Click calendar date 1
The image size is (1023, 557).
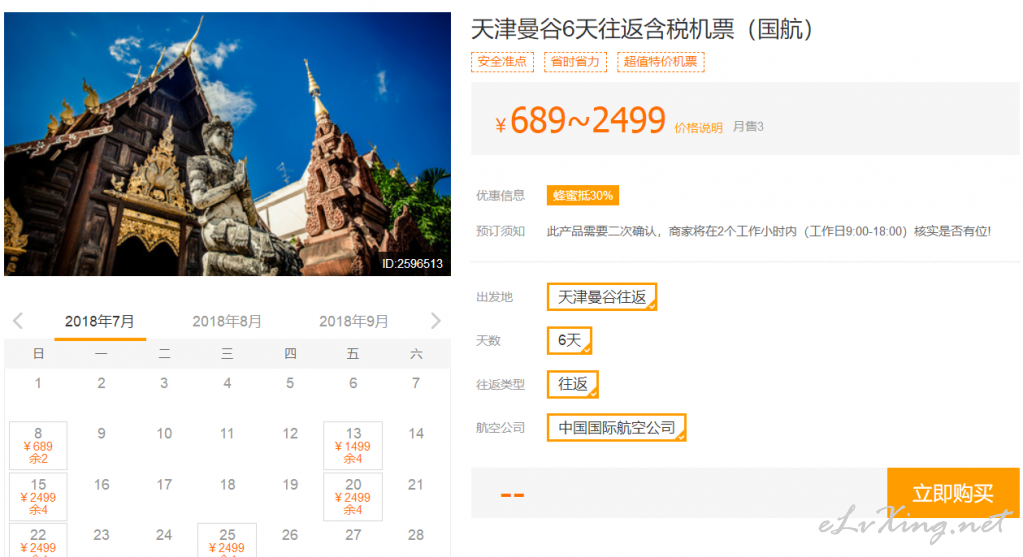click(38, 384)
